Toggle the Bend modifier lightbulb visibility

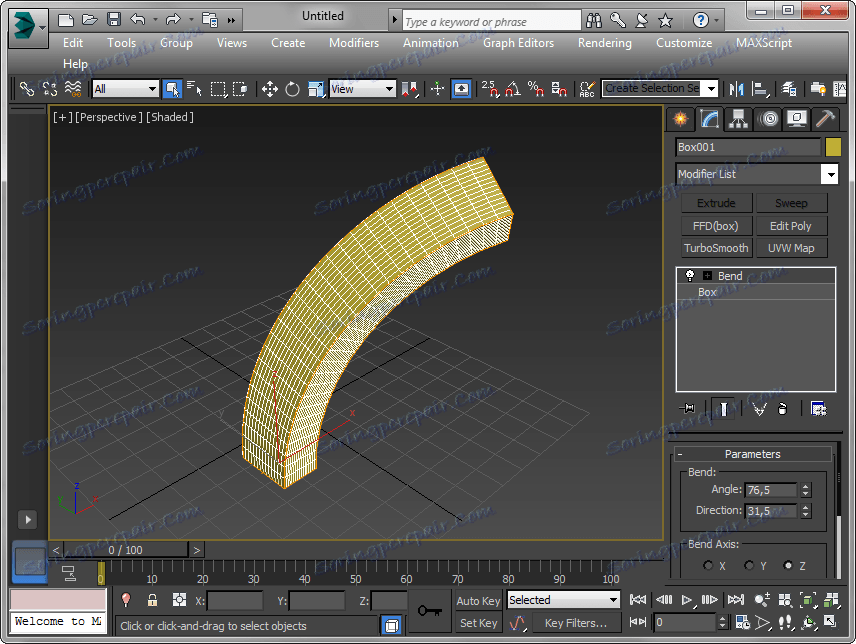(x=689, y=276)
